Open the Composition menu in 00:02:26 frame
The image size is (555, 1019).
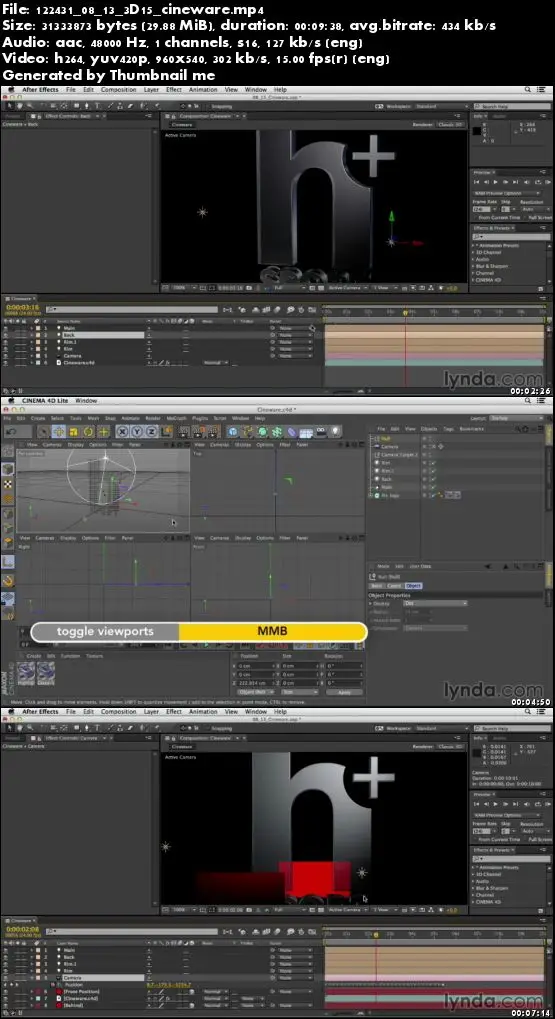point(118,90)
